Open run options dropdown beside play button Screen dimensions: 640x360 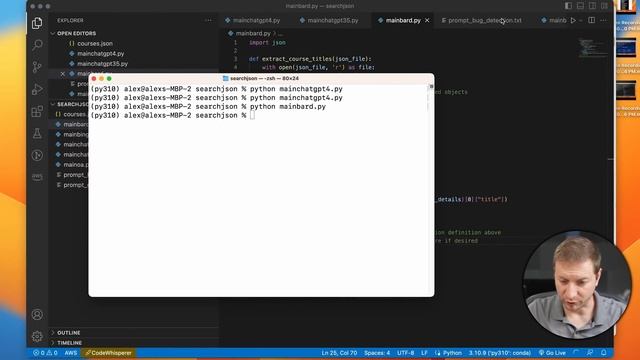(581, 20)
